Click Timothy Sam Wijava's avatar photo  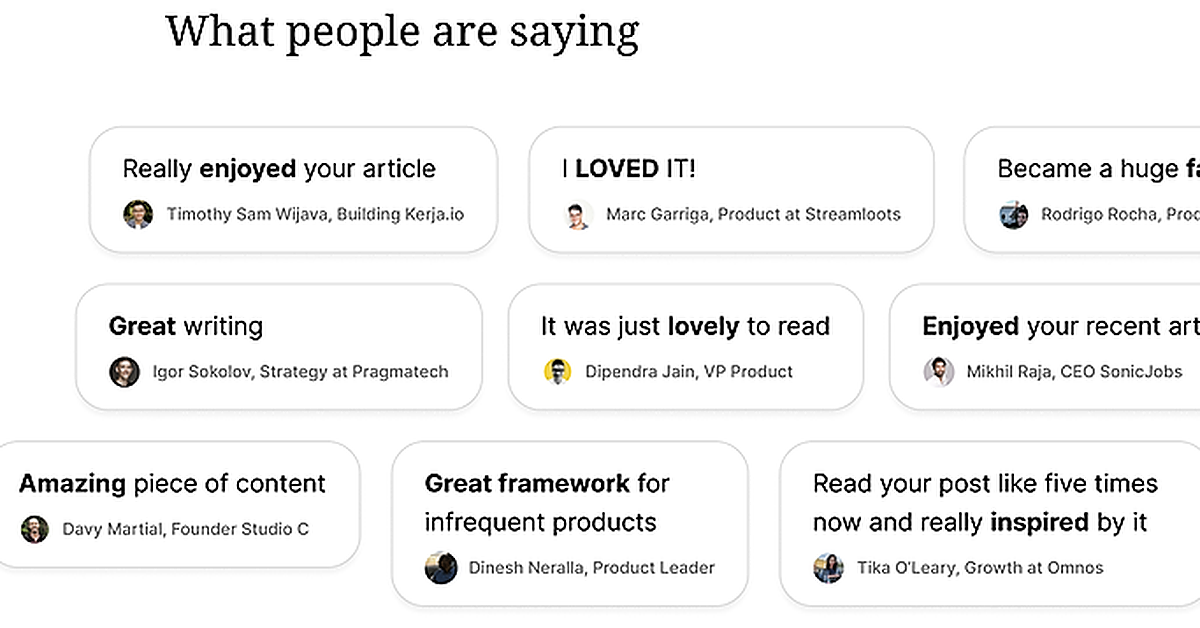138,214
